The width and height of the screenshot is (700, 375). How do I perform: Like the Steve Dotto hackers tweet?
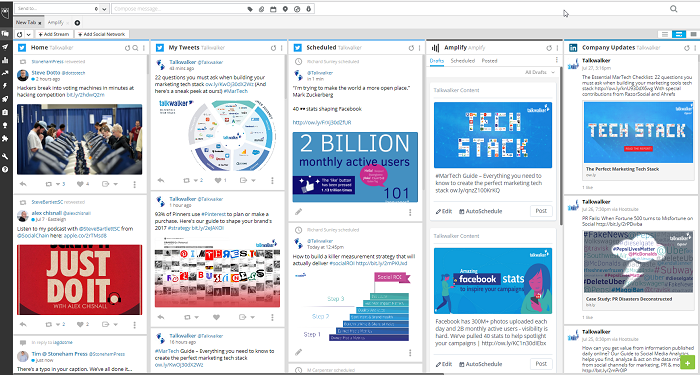pyautogui.click(x=80, y=184)
